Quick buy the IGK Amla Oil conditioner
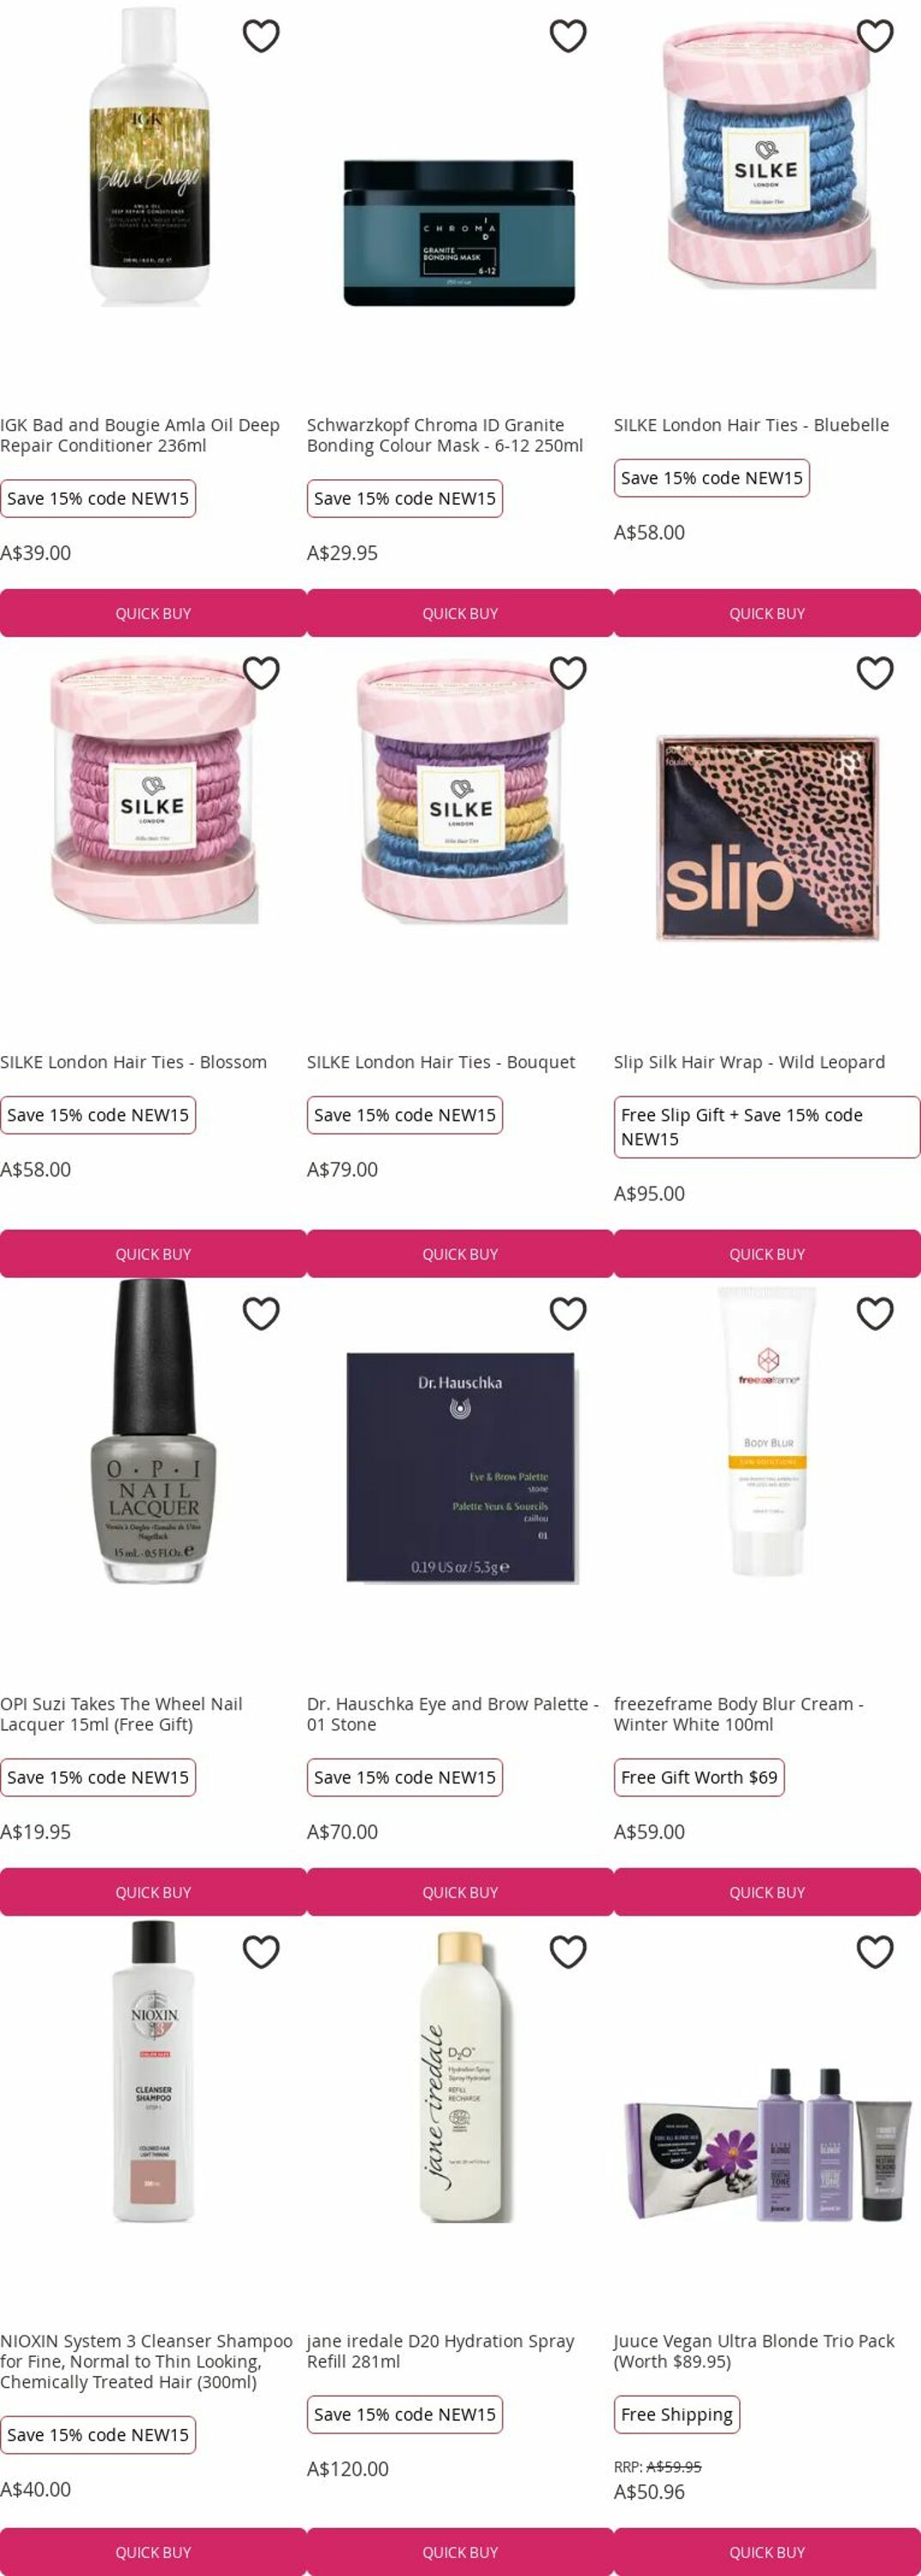The width and height of the screenshot is (921, 2576). [153, 613]
